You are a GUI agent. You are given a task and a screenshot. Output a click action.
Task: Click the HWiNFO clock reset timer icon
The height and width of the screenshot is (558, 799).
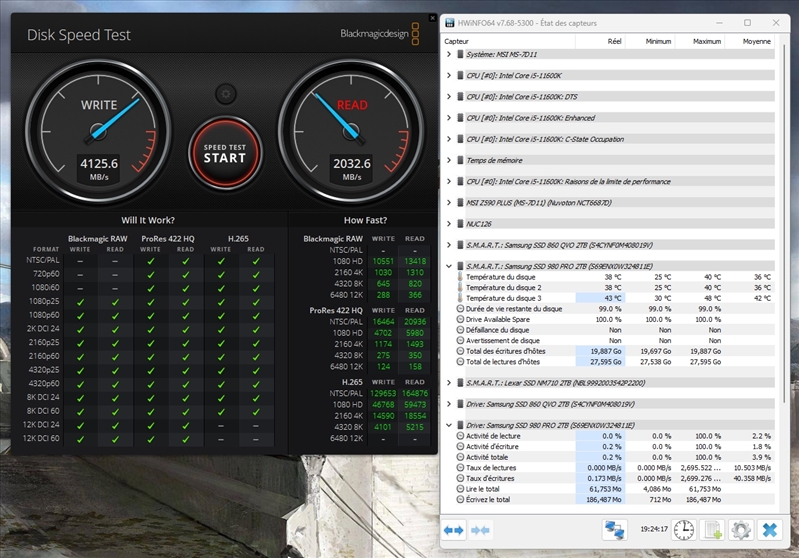pyautogui.click(x=683, y=530)
